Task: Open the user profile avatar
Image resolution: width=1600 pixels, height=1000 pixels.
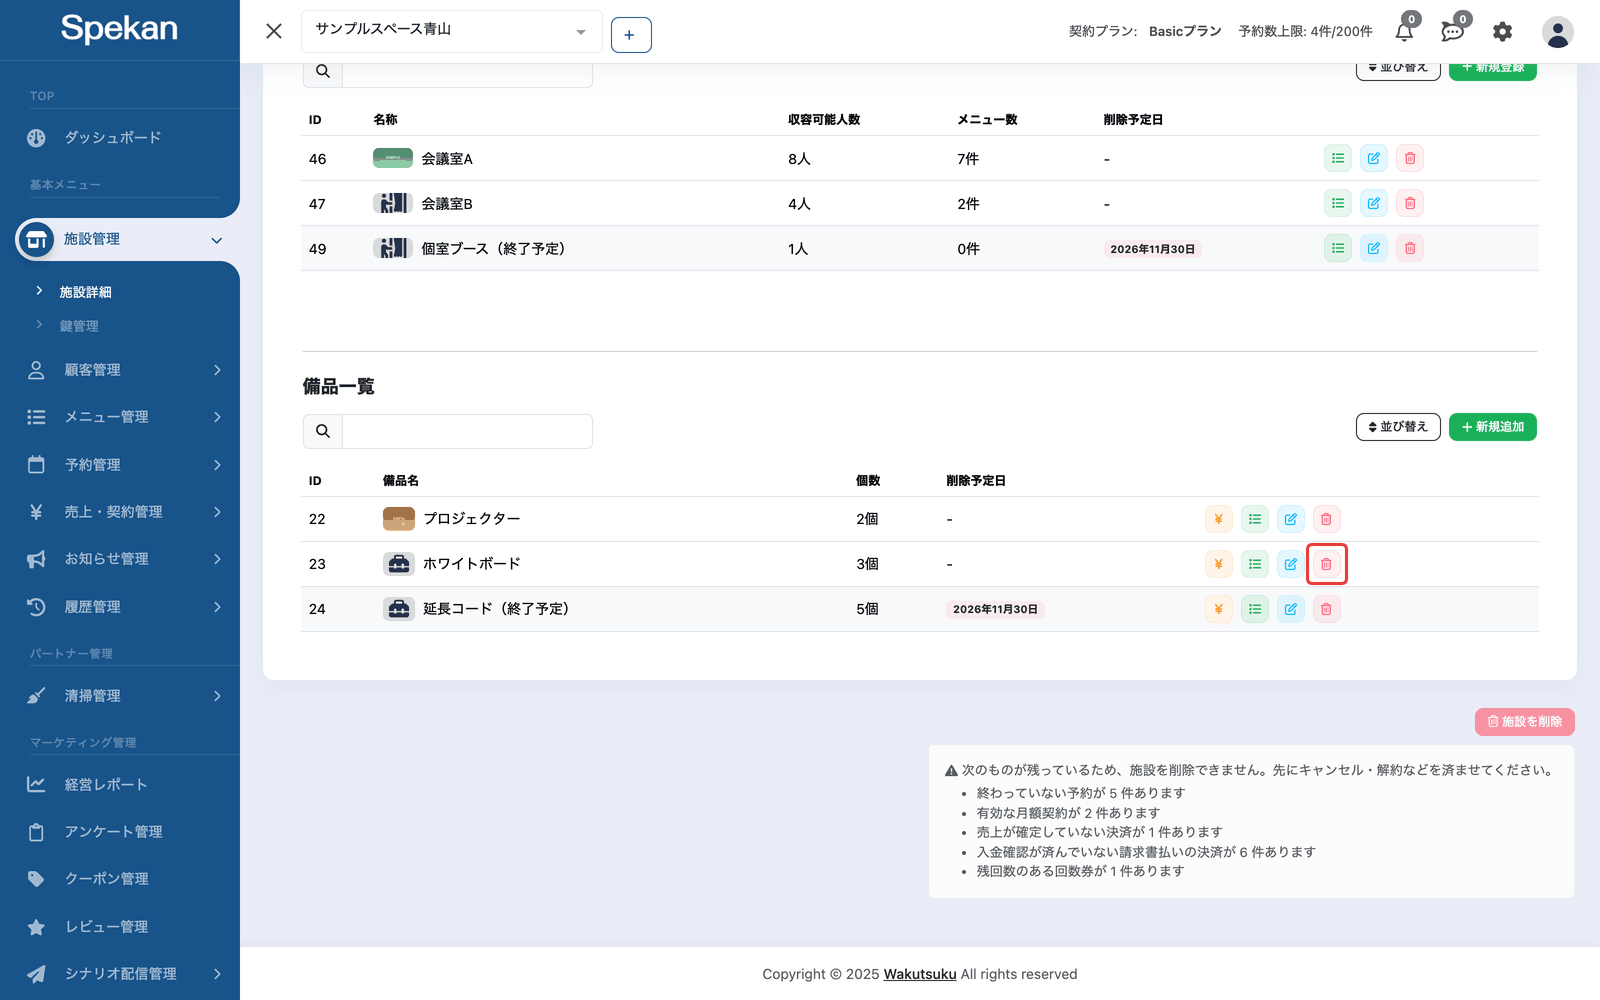Action: [1557, 32]
